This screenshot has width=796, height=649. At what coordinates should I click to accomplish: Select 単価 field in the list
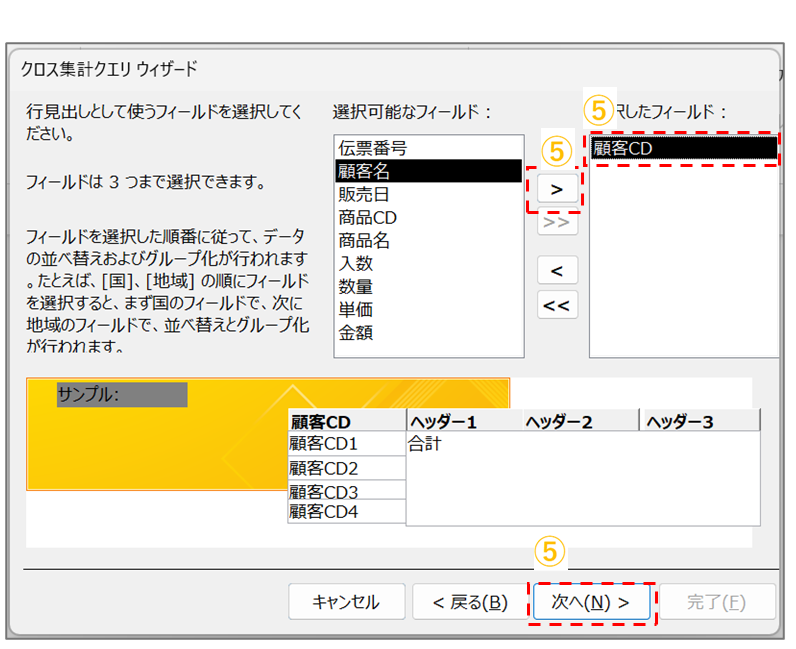click(356, 309)
